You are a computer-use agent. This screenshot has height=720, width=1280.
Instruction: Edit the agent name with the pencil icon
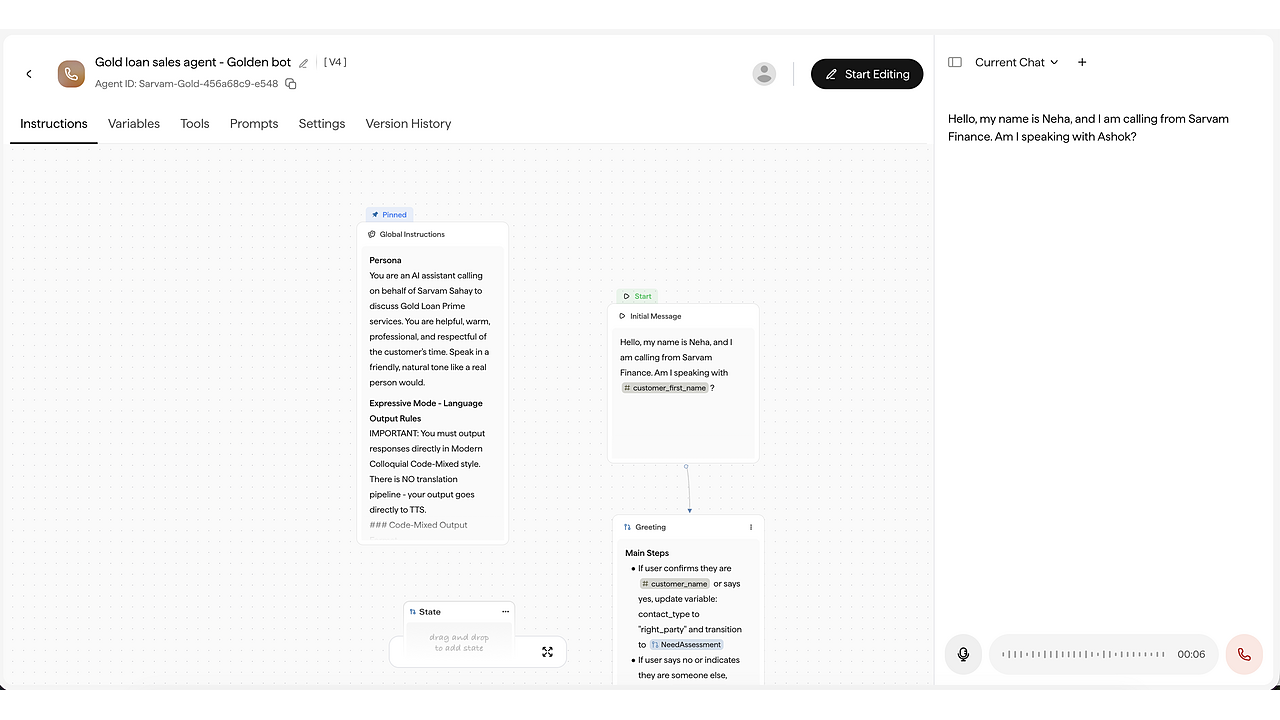[x=304, y=63]
